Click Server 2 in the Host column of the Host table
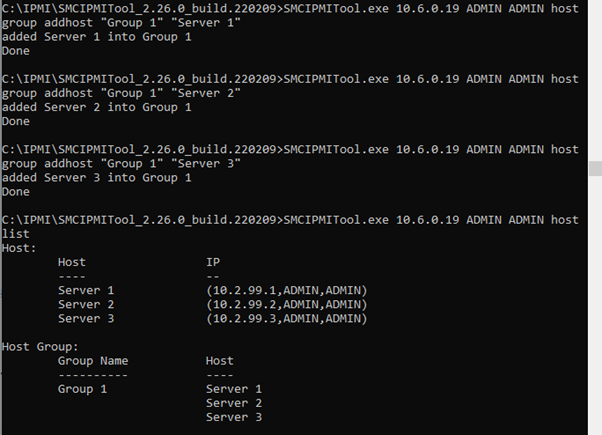 pyautogui.click(x=86, y=304)
